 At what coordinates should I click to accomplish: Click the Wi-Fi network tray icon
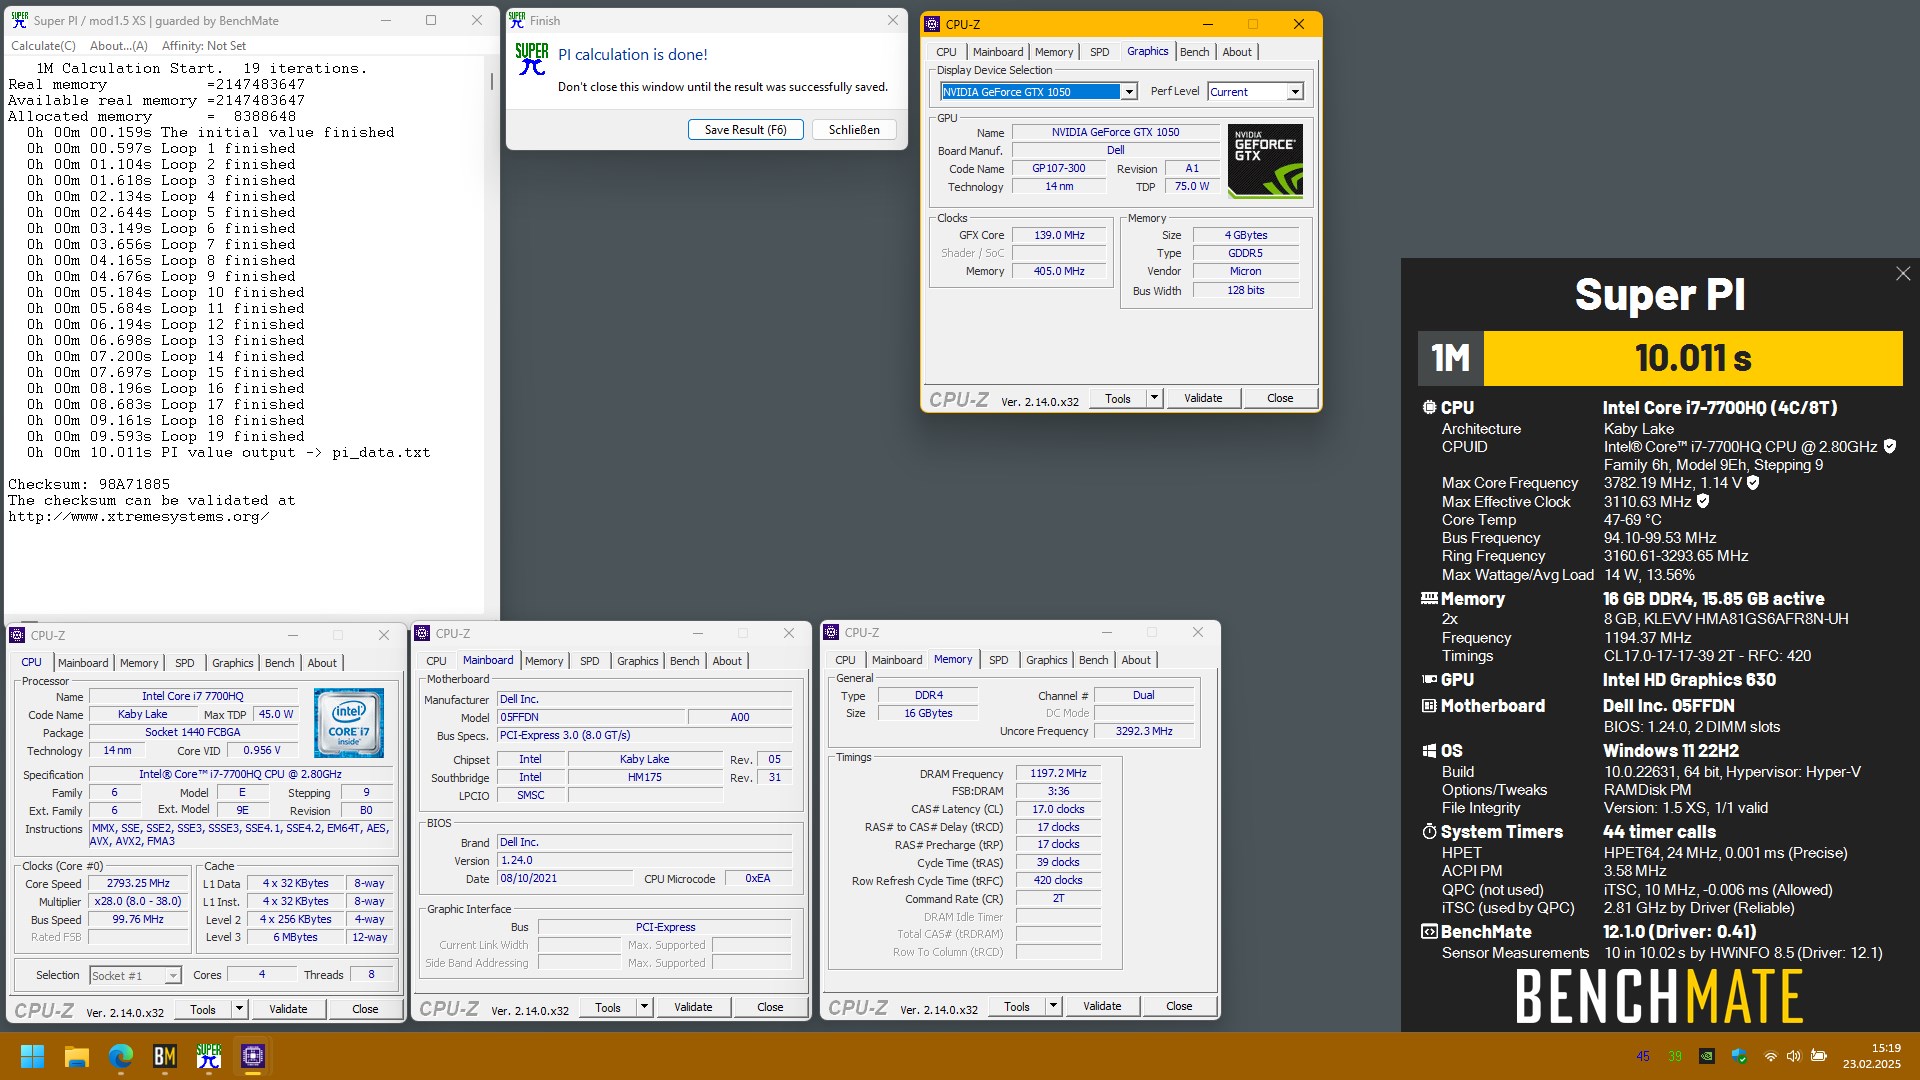(1771, 1056)
